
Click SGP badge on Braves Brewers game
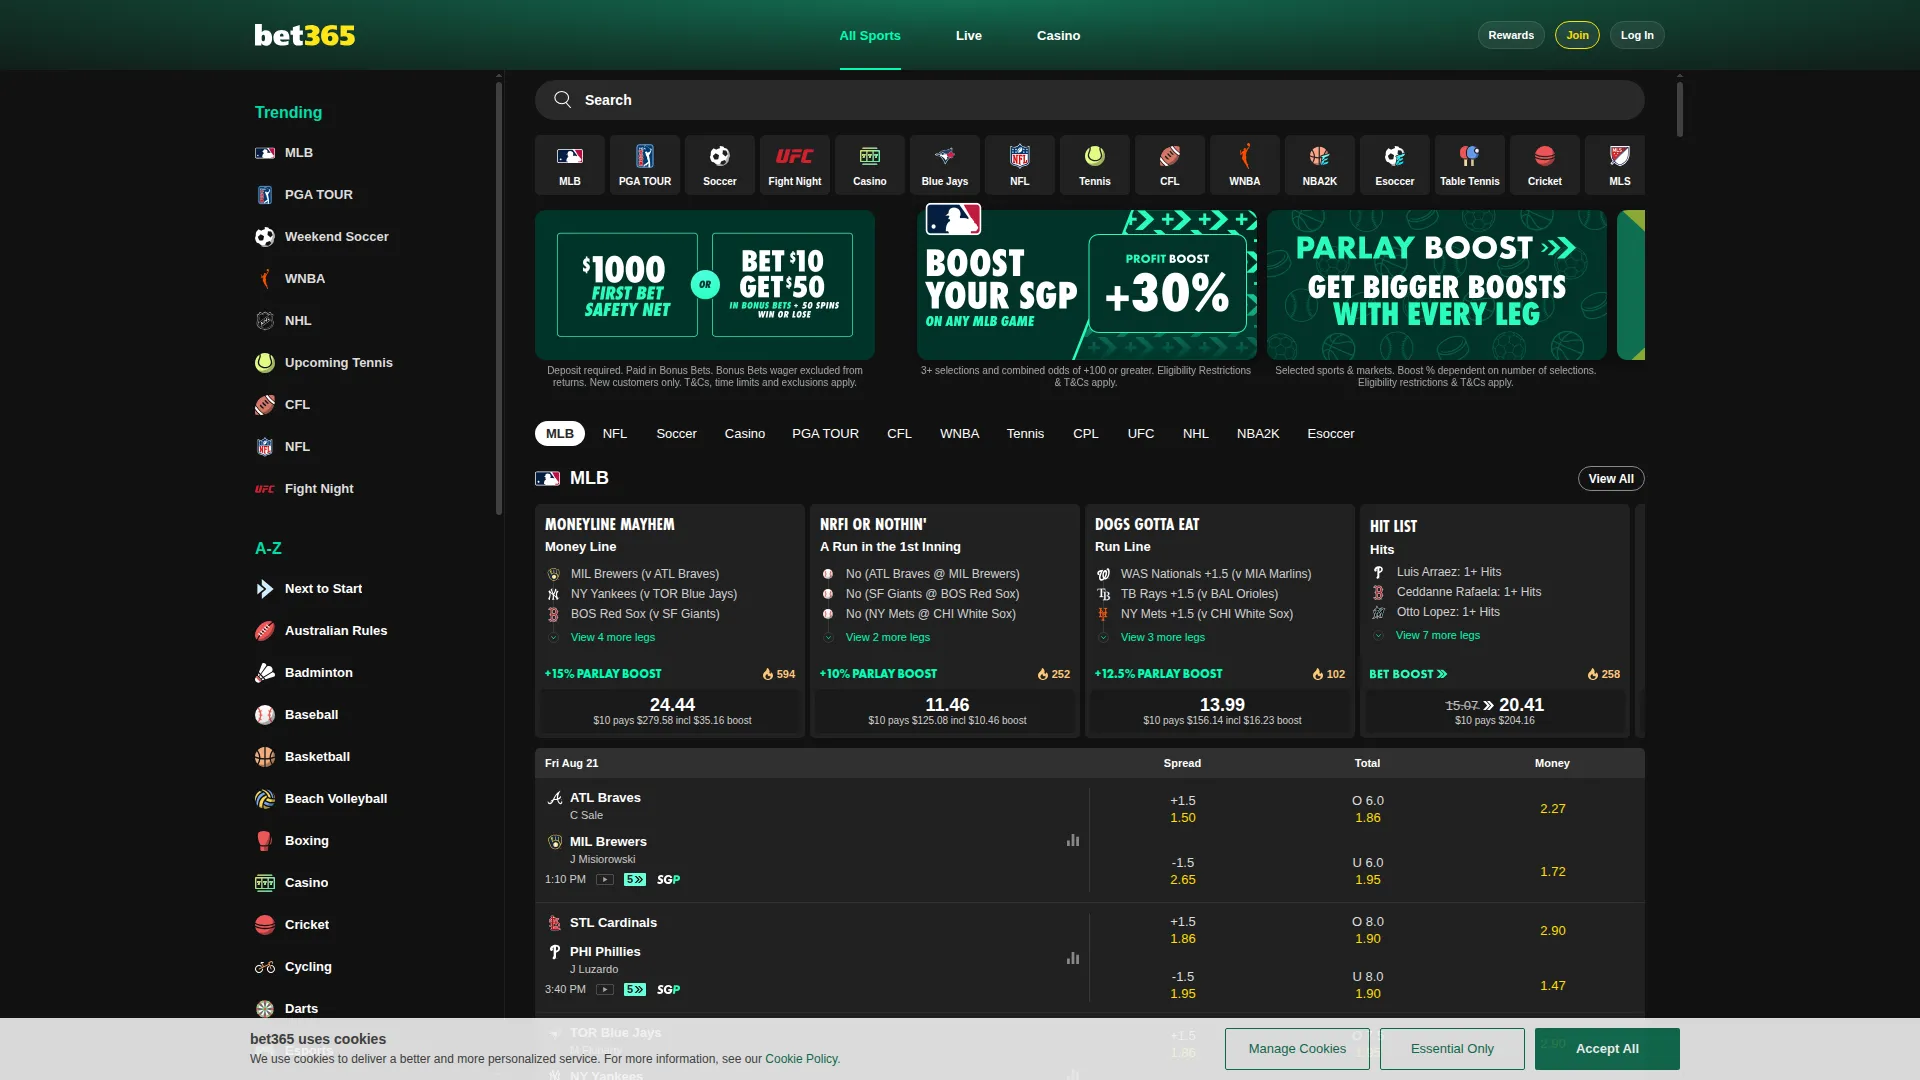pyautogui.click(x=668, y=880)
